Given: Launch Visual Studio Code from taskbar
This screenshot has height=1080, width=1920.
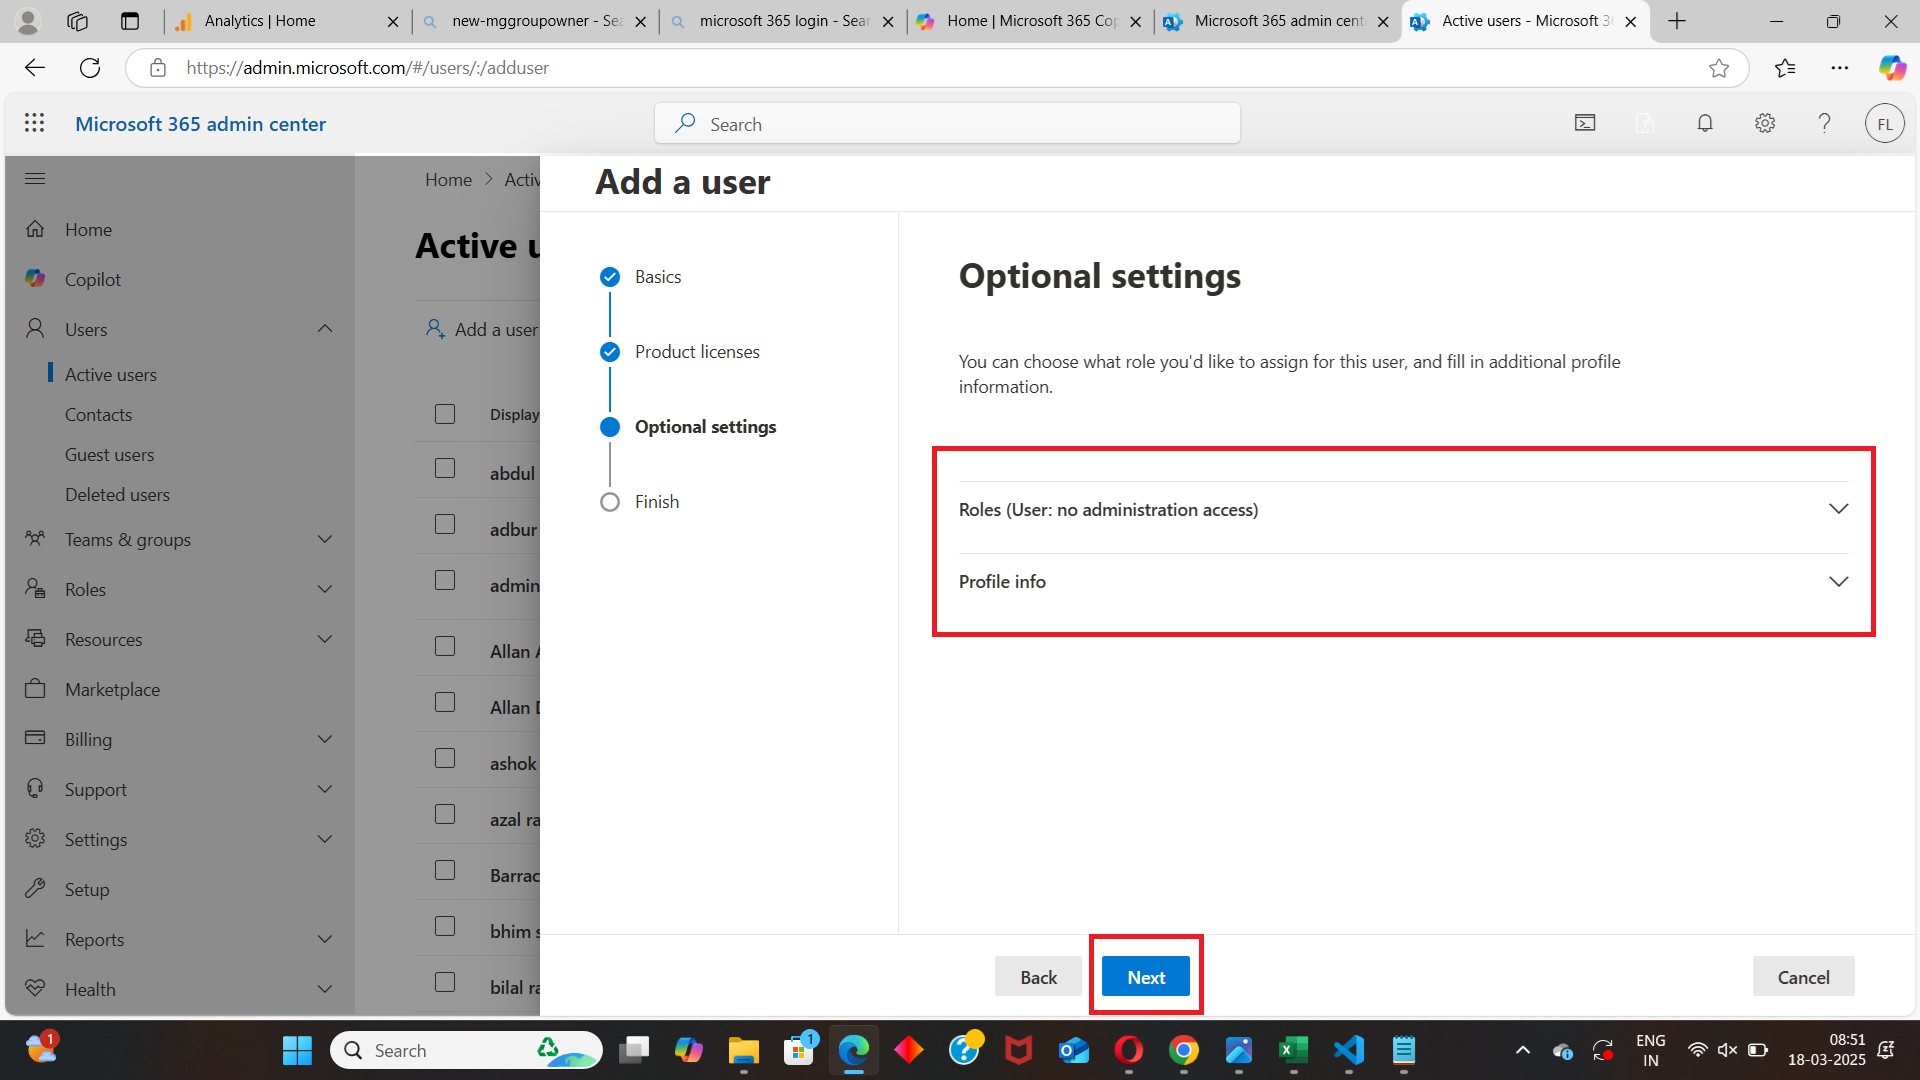Looking at the screenshot, I should pyautogui.click(x=1349, y=1050).
